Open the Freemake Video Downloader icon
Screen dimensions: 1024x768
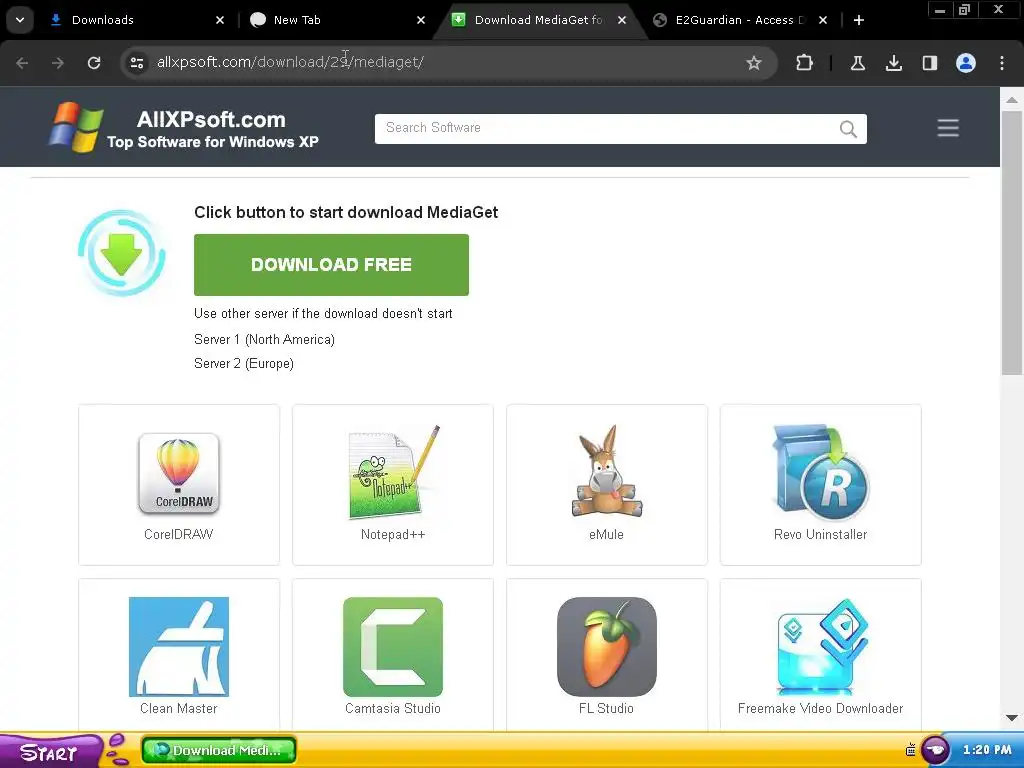(x=821, y=647)
